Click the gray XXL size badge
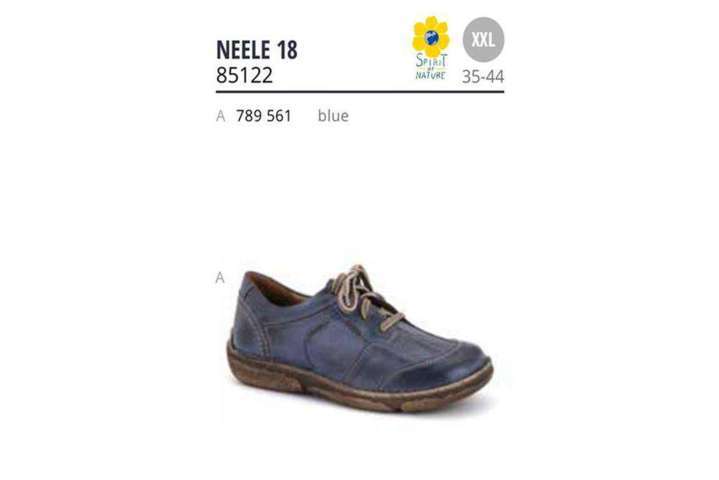 (483, 39)
